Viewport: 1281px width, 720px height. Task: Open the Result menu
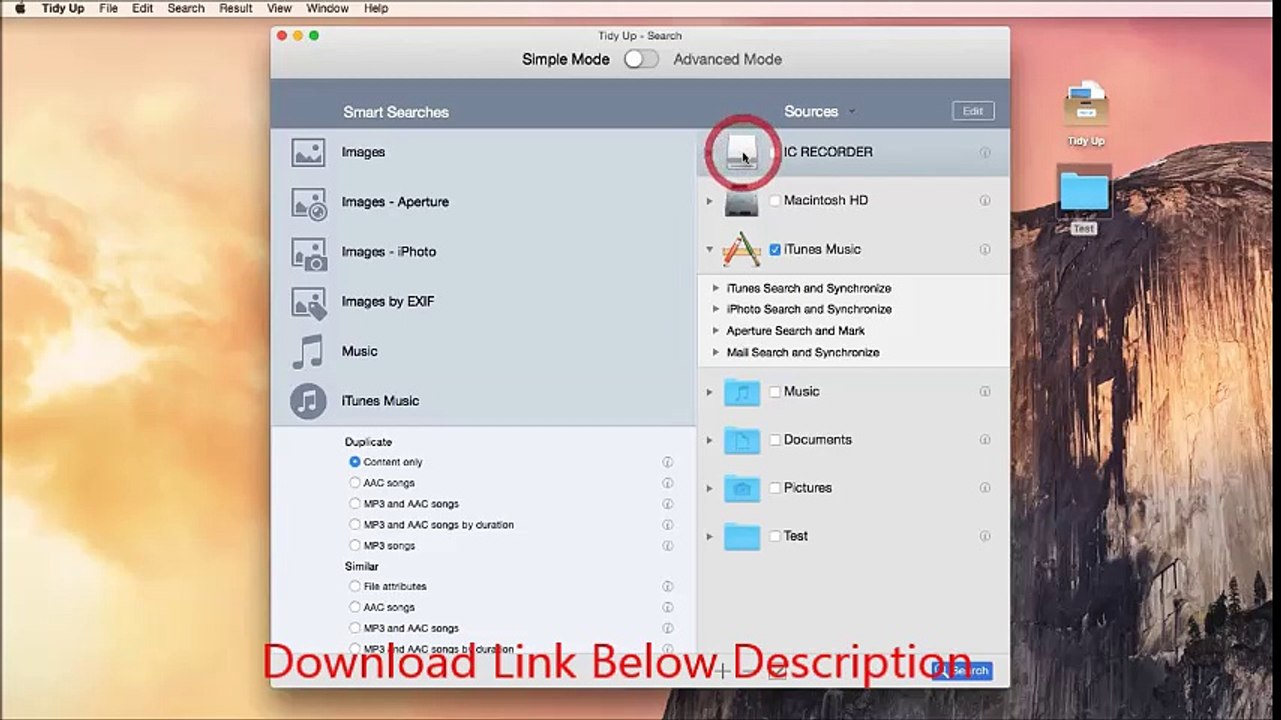point(236,8)
